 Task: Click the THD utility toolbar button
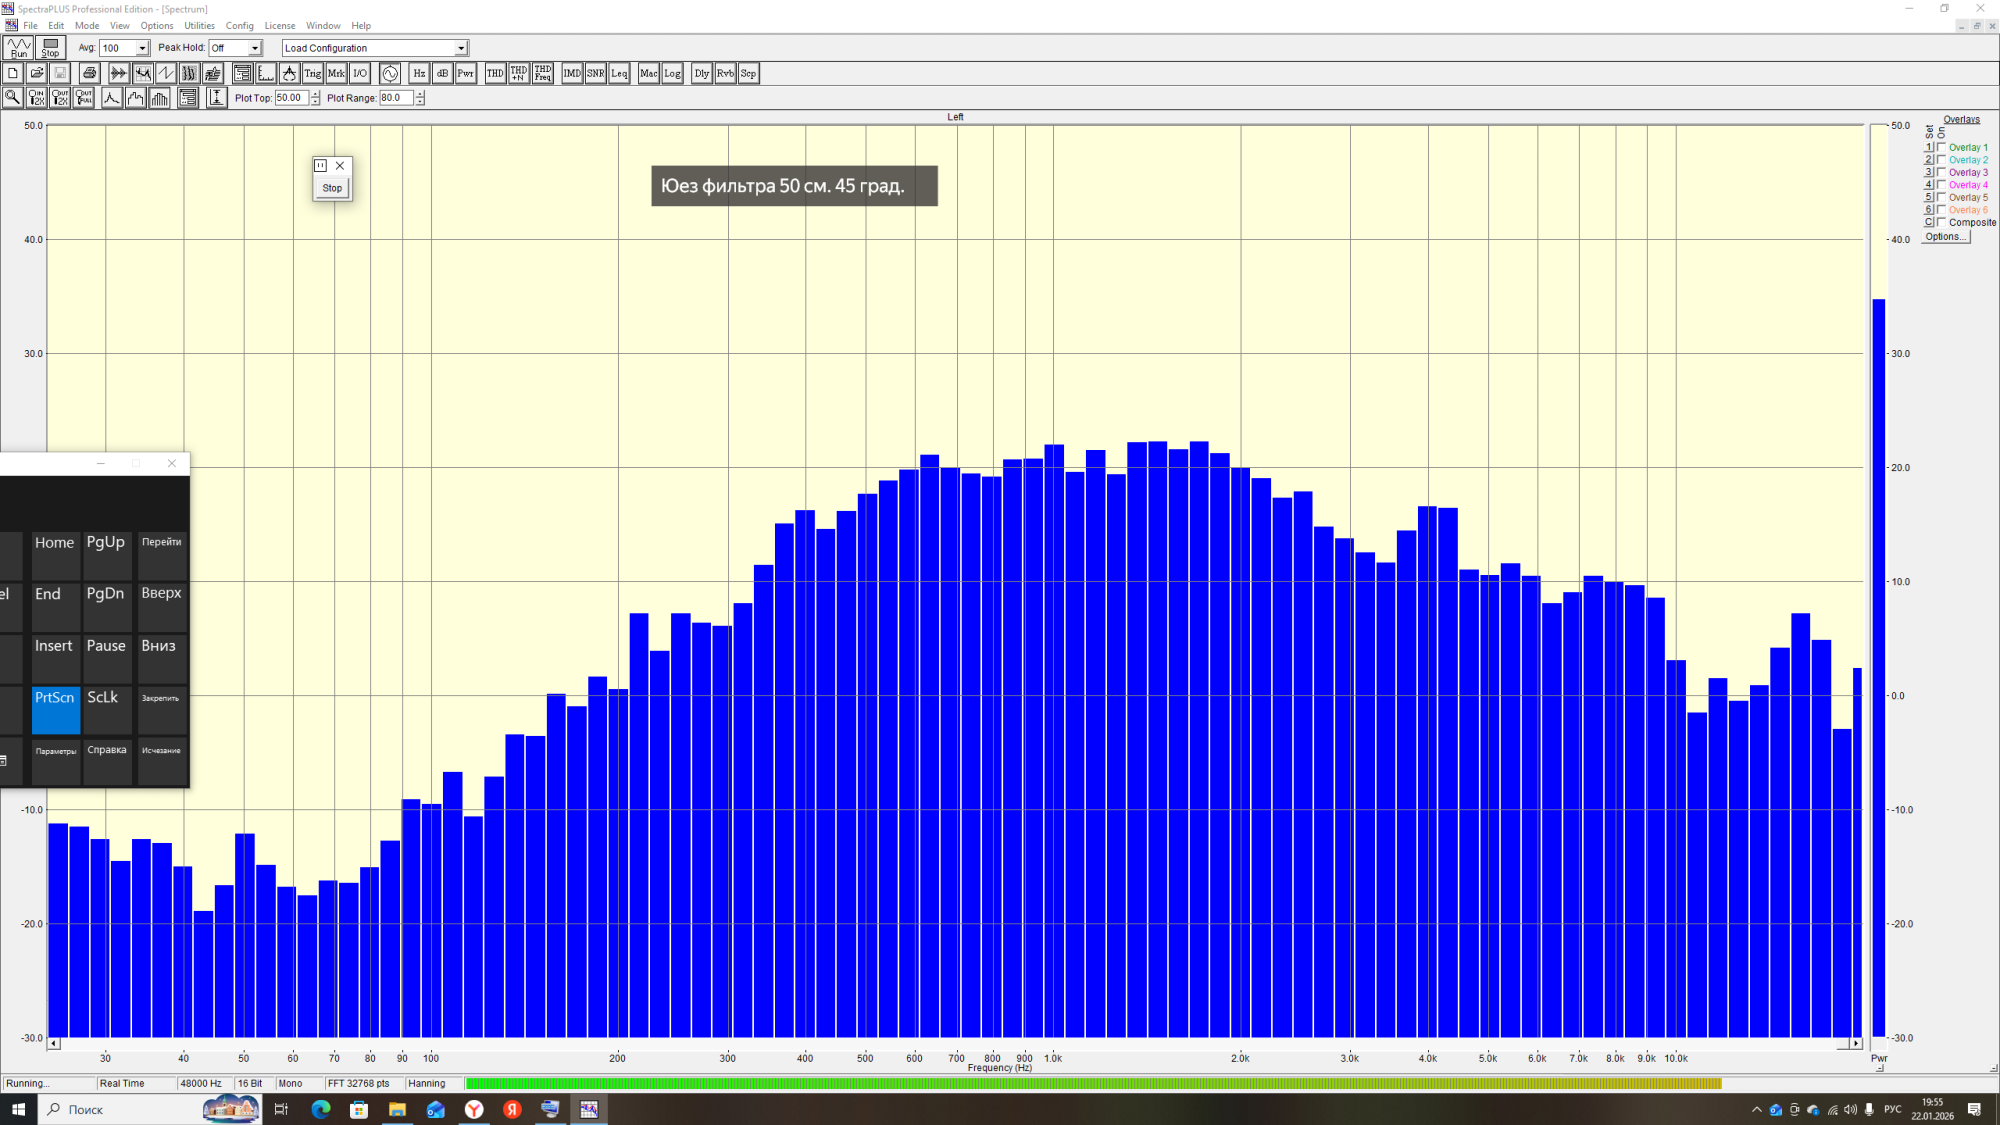point(495,73)
